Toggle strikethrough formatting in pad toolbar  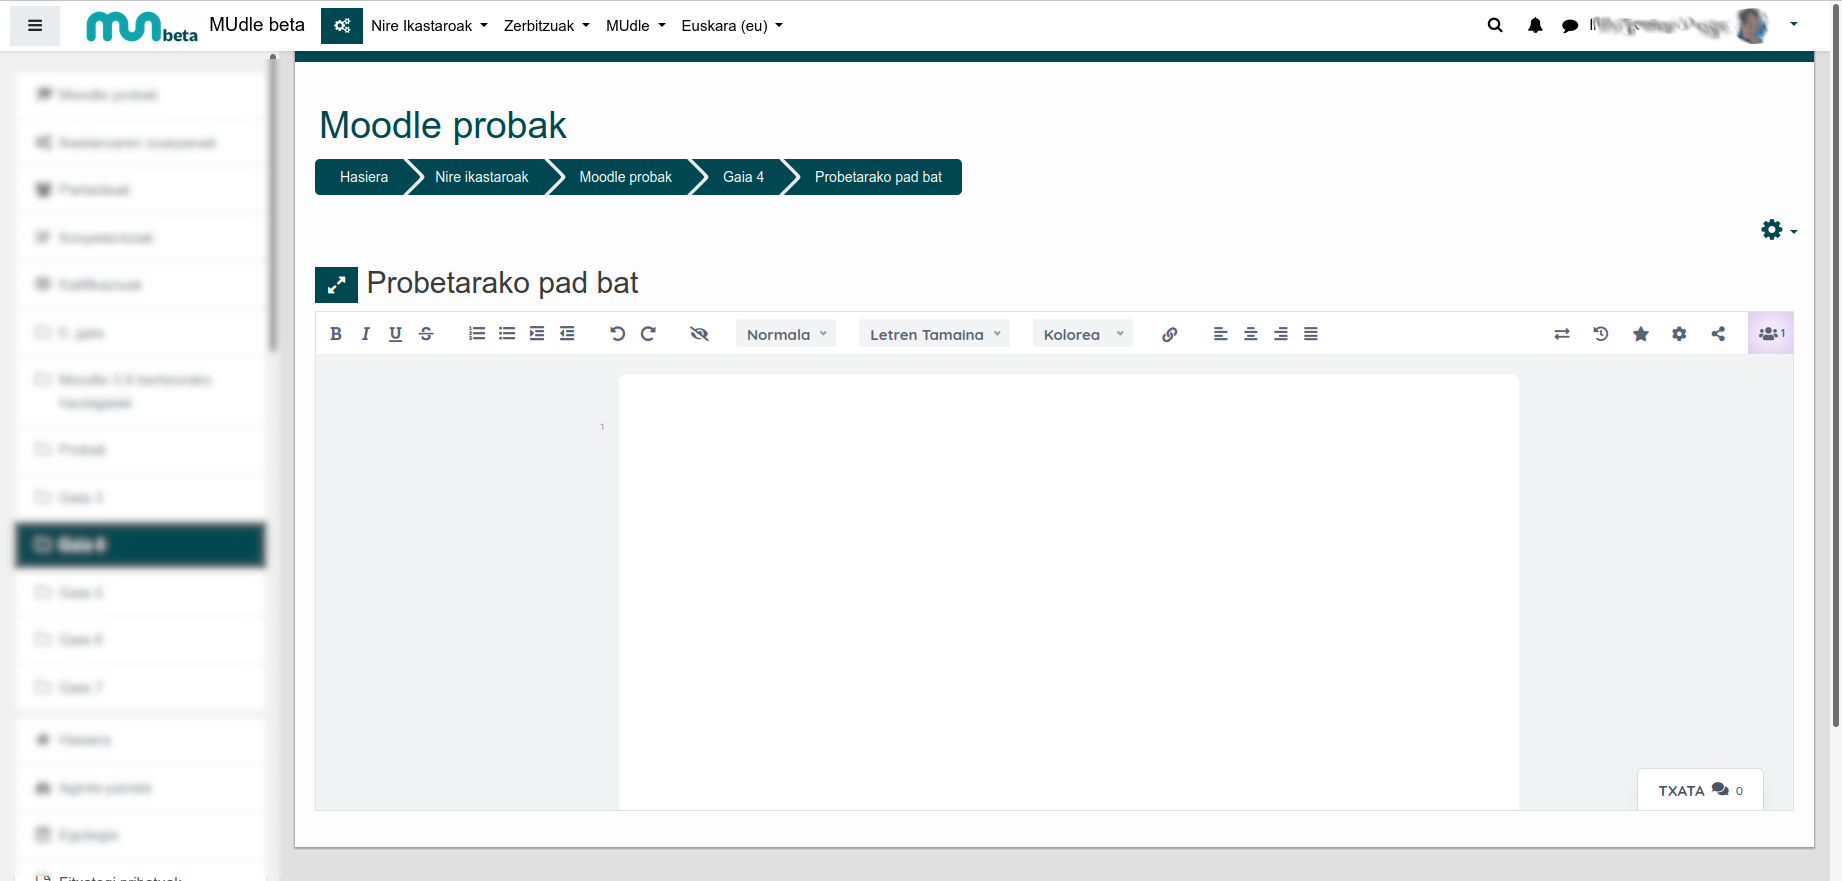tap(426, 334)
